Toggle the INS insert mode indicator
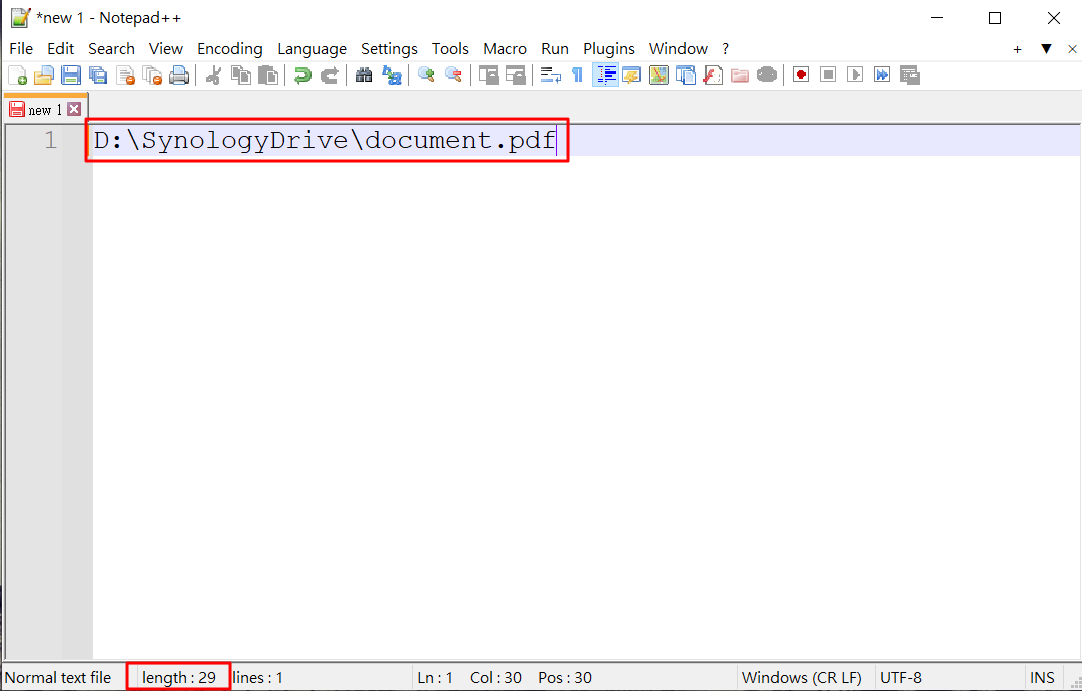Image resolution: width=1082 pixels, height=691 pixels. pyautogui.click(x=1042, y=678)
